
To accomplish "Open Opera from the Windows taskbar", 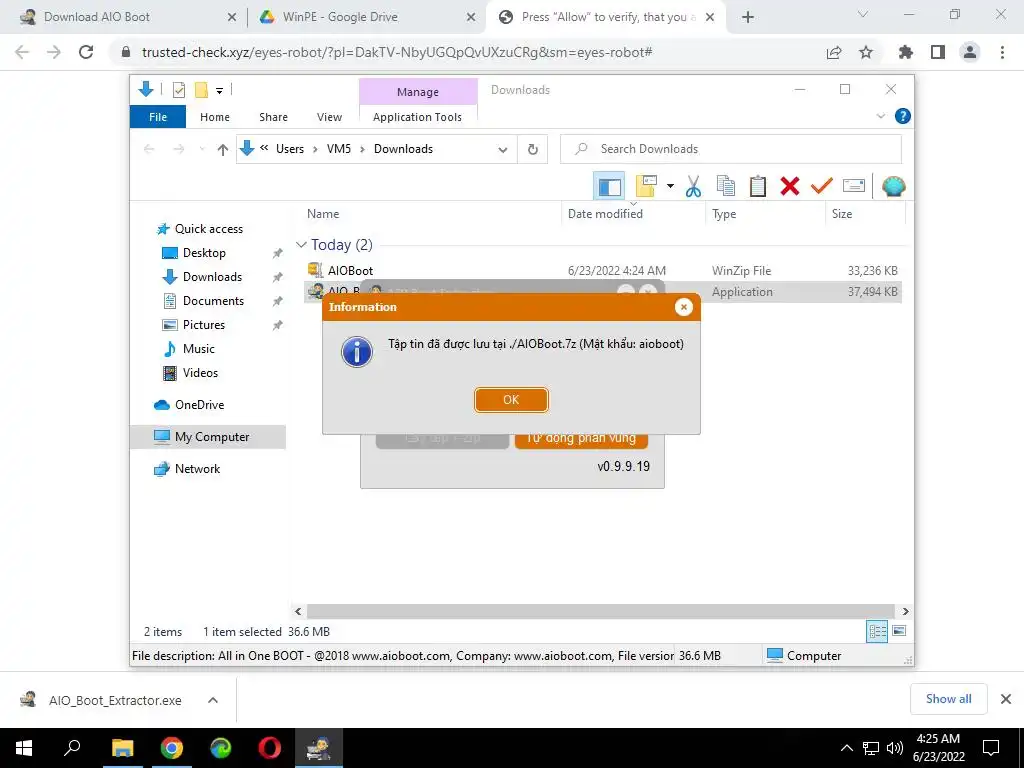I will (269, 748).
